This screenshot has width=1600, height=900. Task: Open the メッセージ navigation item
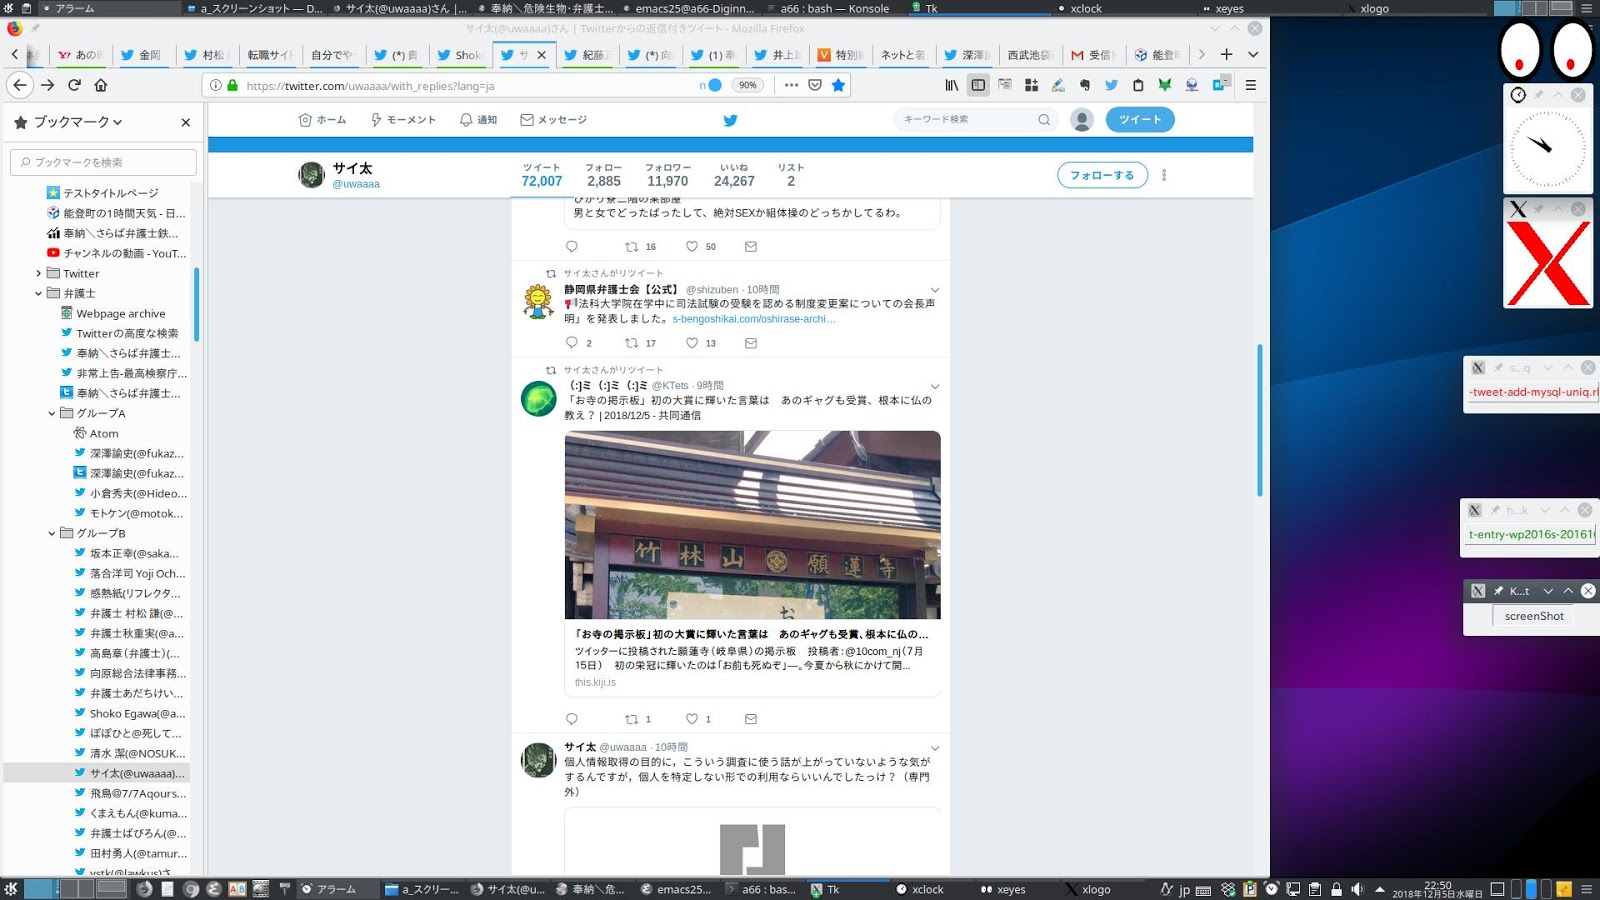(x=553, y=120)
